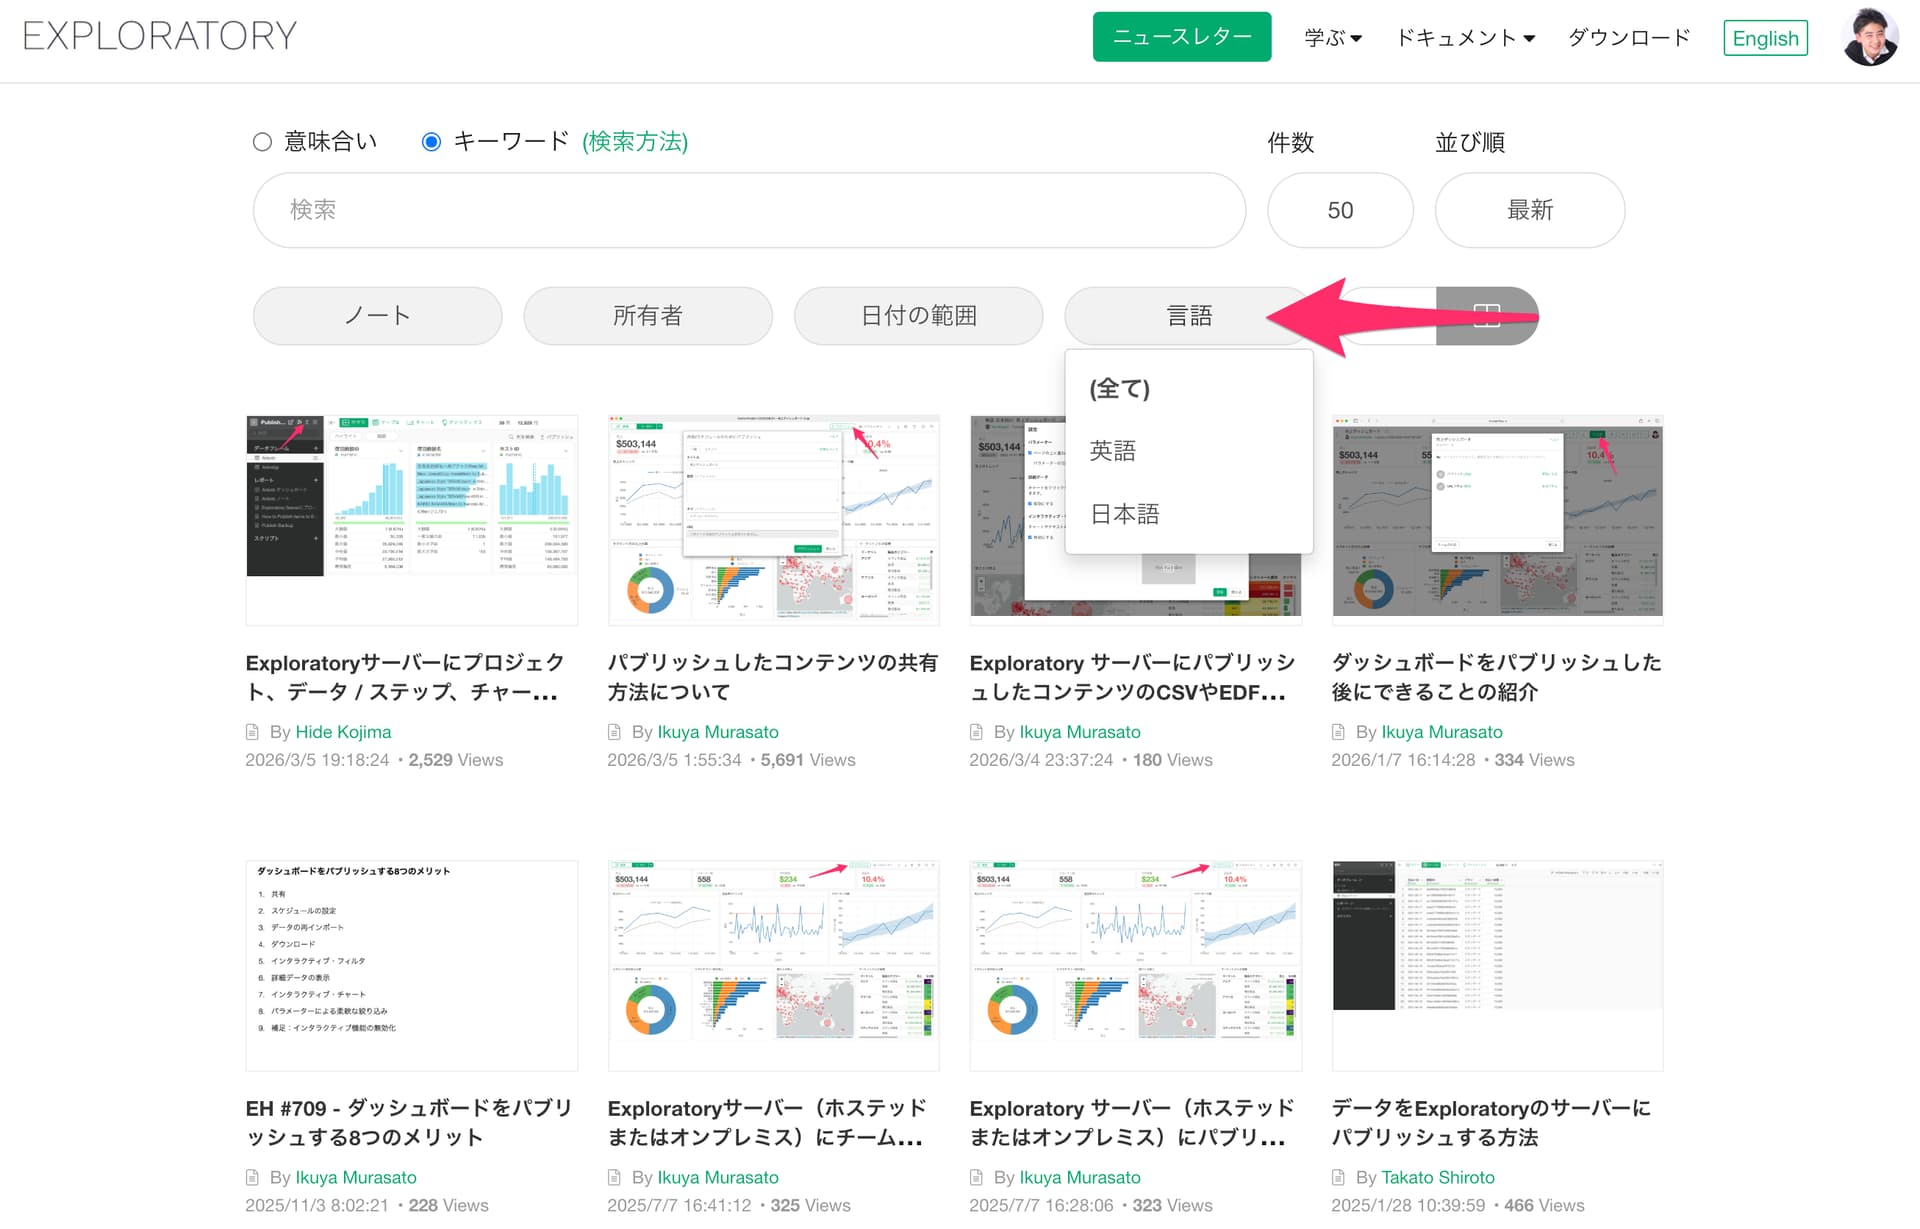
Task: Open the ドキュメント menu
Action: click(1465, 38)
